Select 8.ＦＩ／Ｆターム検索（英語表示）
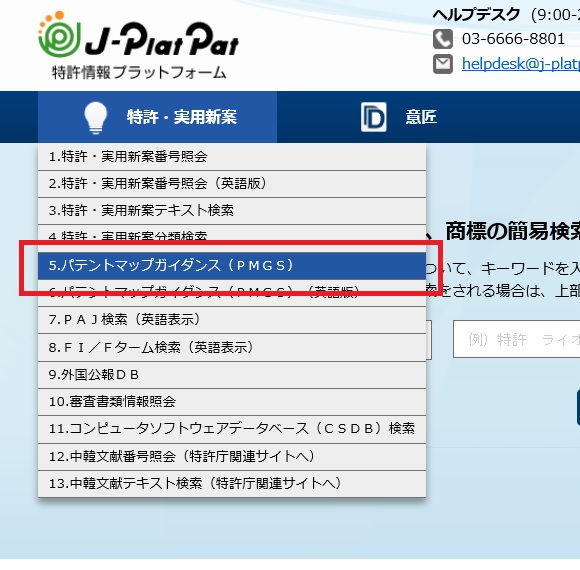This screenshot has width=580, height=570. 232,348
